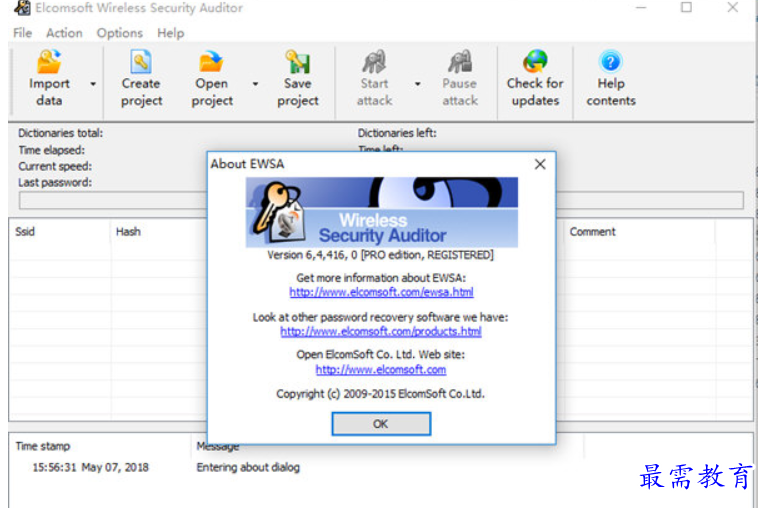Close the About EWSA dialog
The image size is (761, 508).
tap(540, 164)
